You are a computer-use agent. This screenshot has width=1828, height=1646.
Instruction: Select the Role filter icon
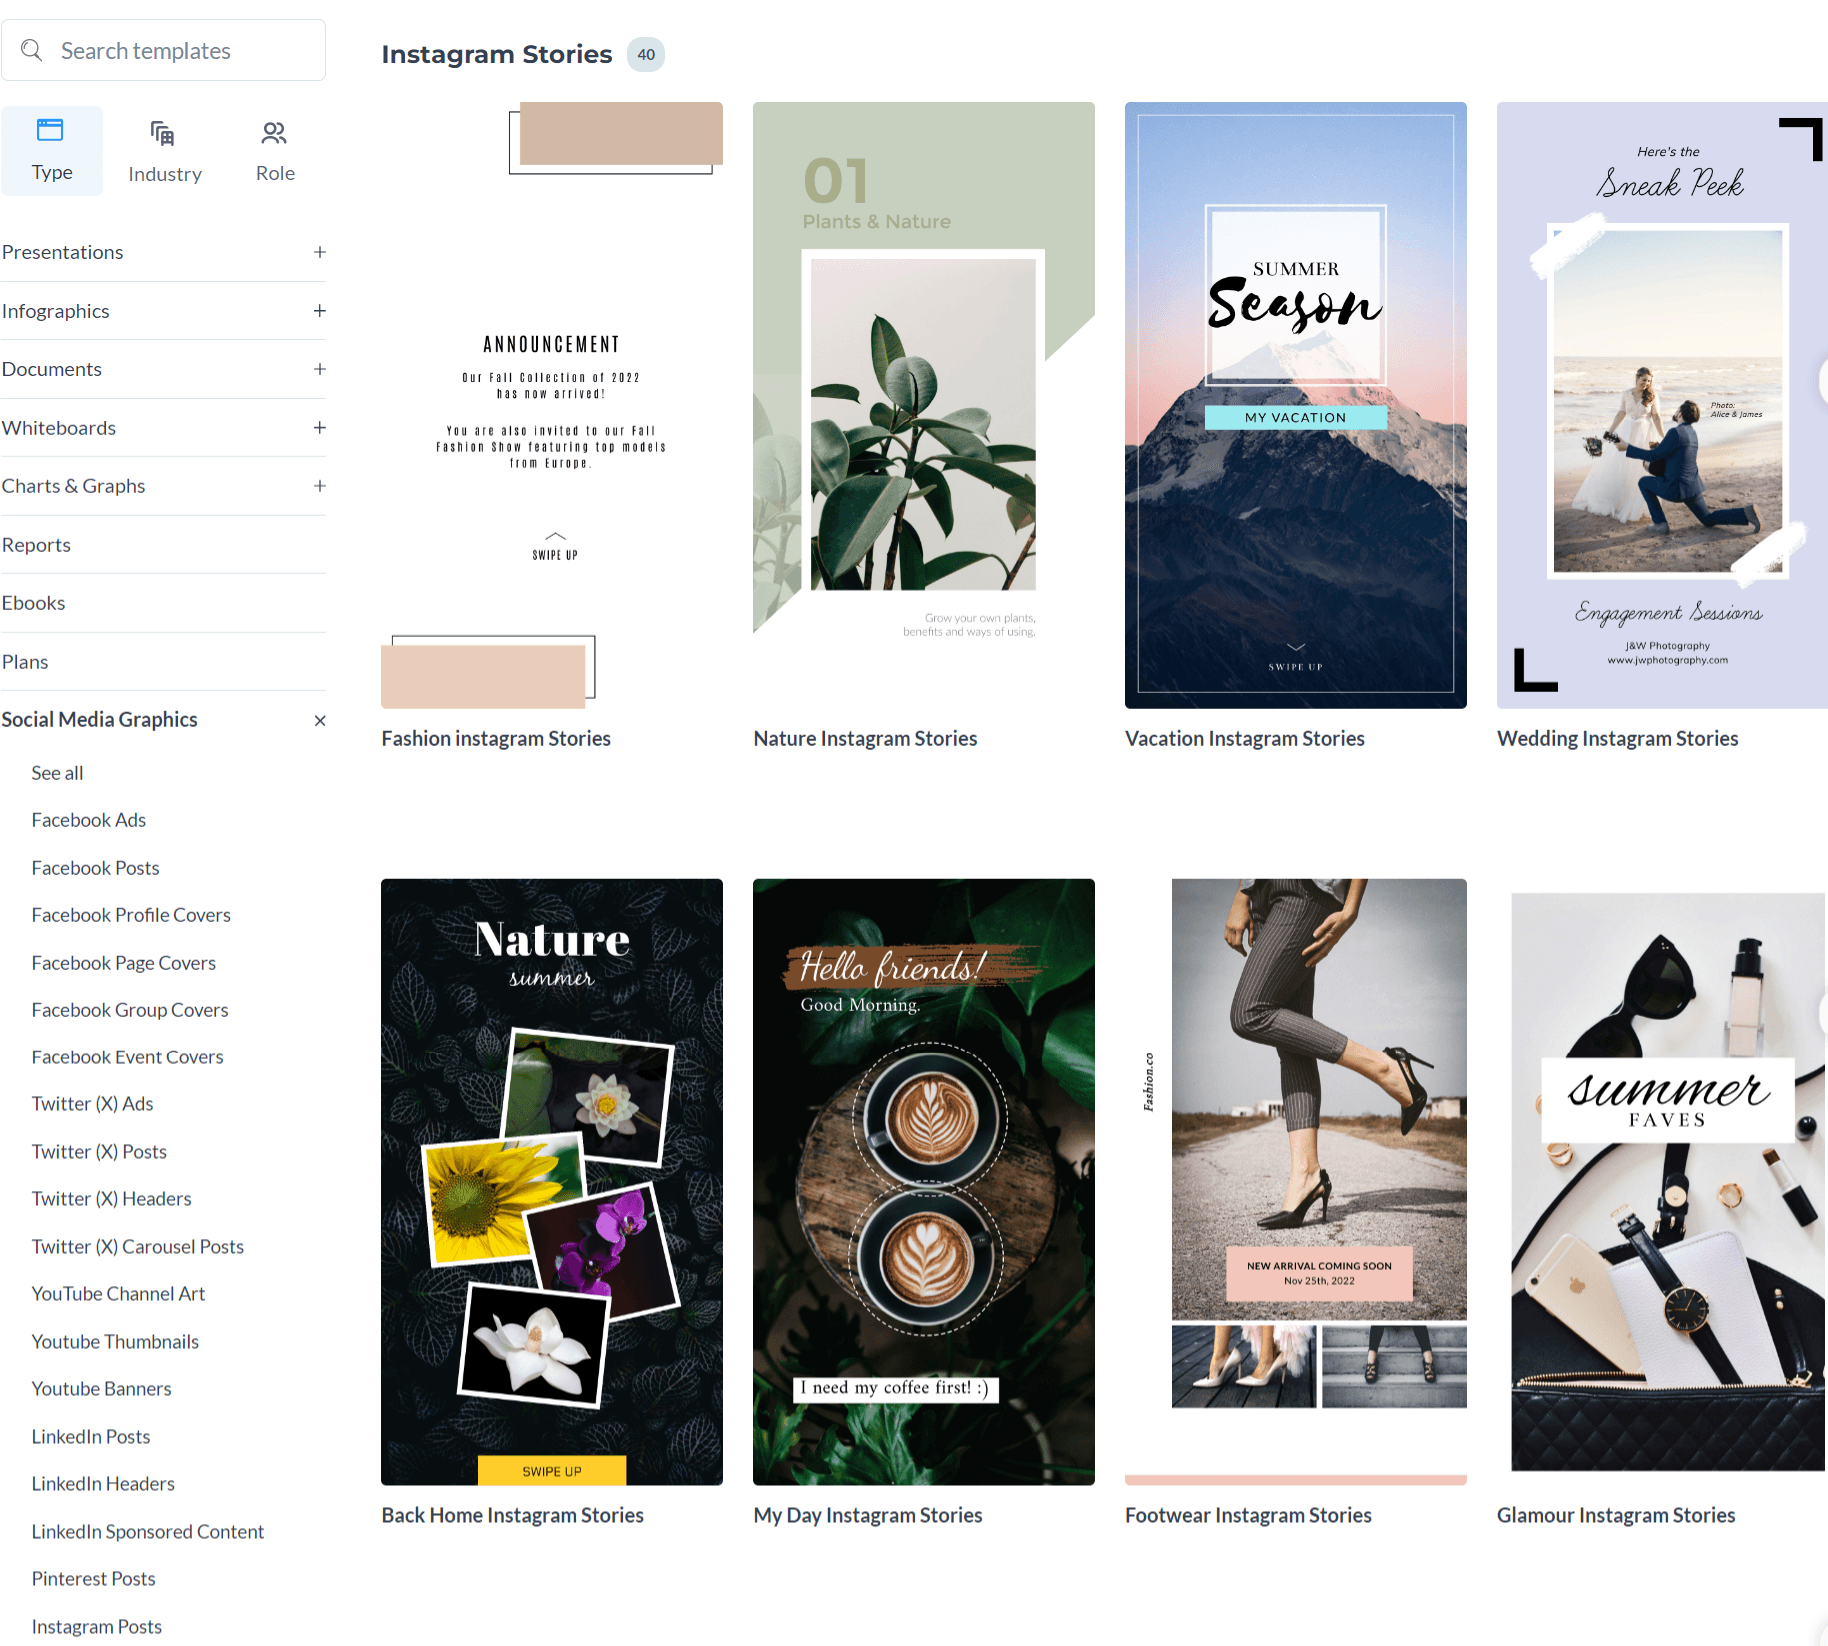(274, 132)
